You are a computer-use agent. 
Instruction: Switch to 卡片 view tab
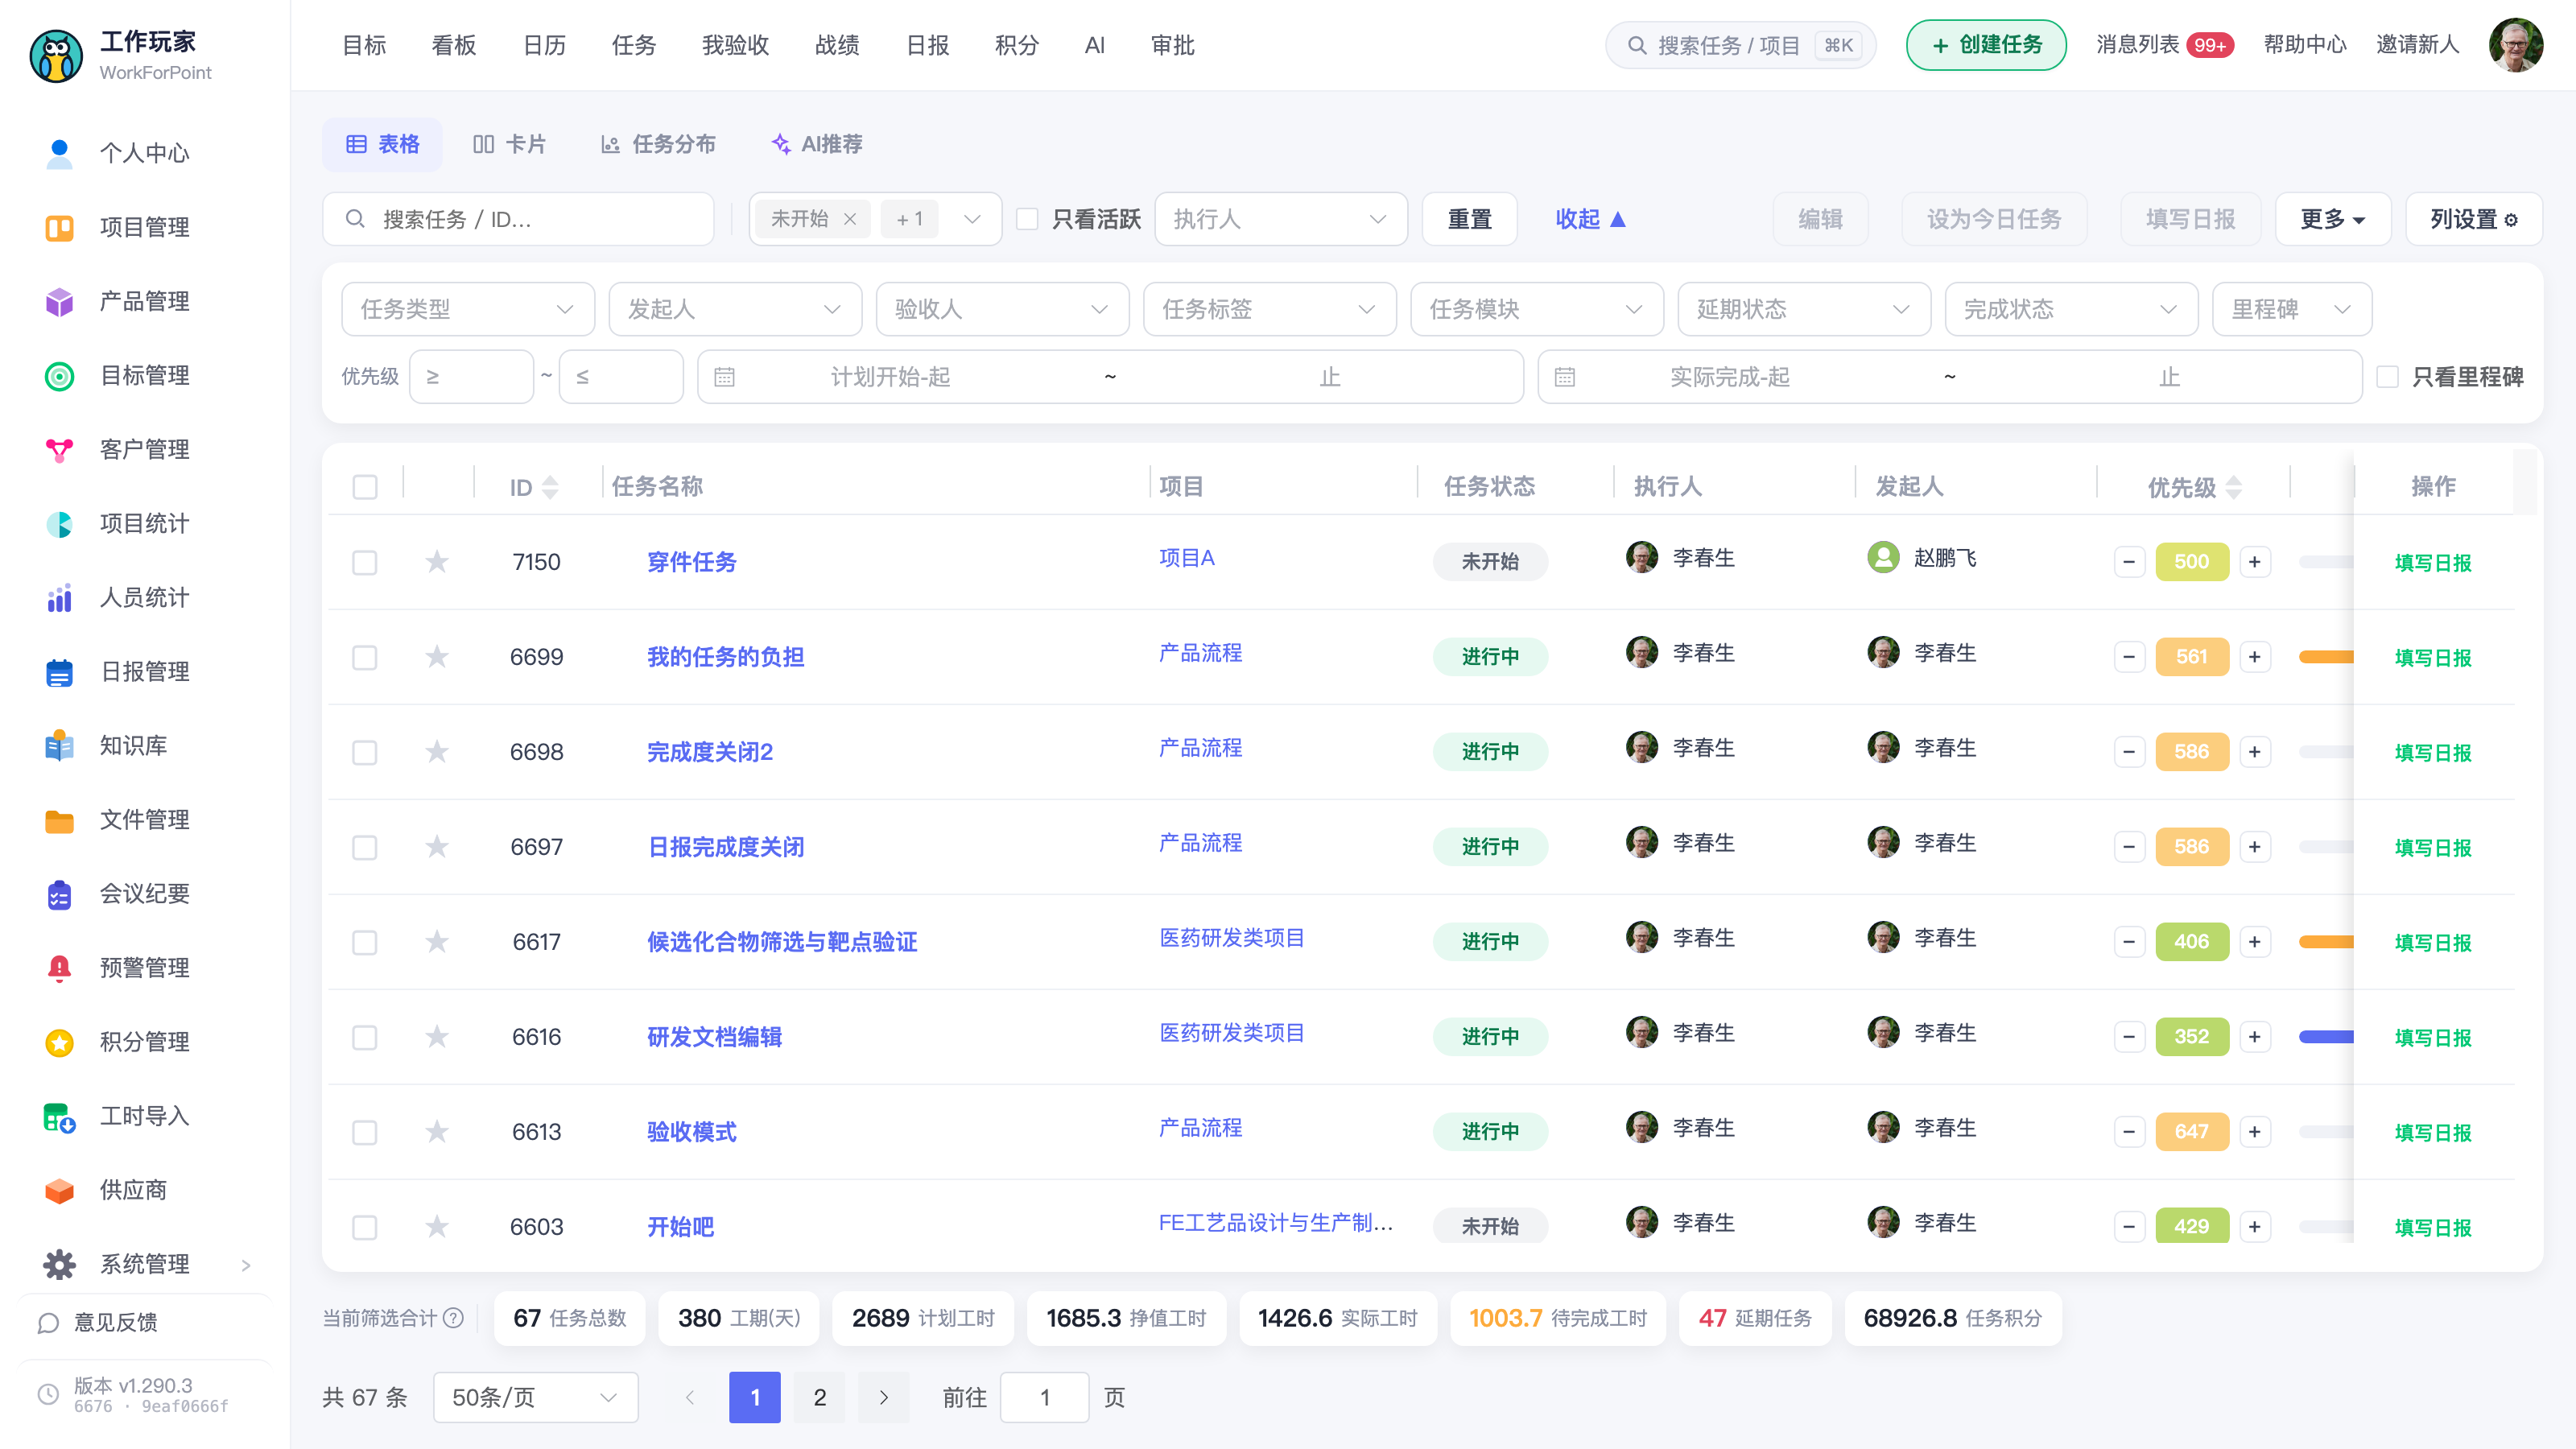point(509,144)
